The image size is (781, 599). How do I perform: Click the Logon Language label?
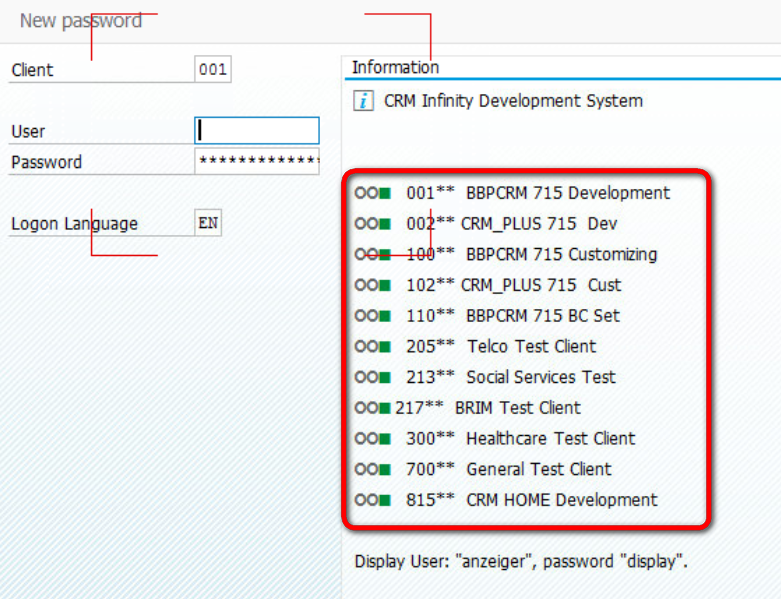74,224
